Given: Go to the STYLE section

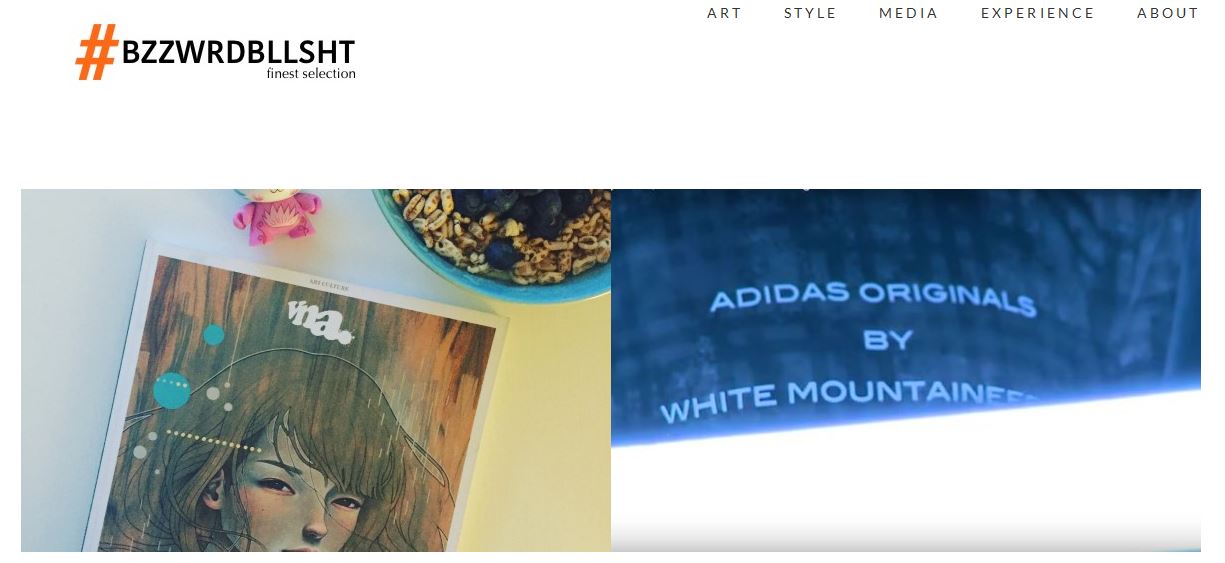Looking at the screenshot, I should 810,13.
